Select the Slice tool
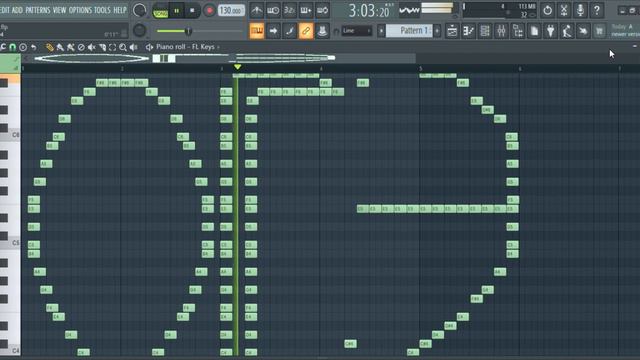This screenshot has width=640, height=360. tap(102, 47)
